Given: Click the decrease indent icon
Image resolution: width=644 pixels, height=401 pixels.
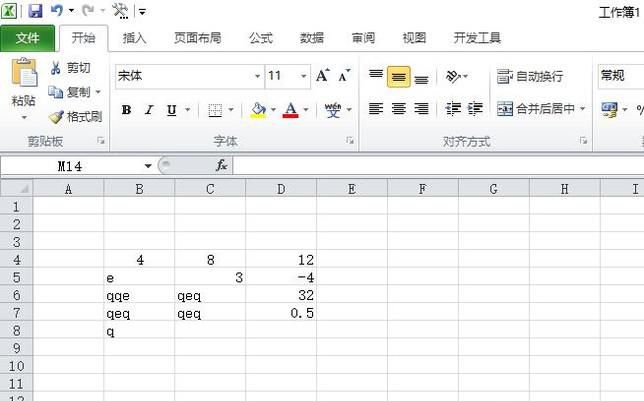Looking at the screenshot, I should point(453,109).
